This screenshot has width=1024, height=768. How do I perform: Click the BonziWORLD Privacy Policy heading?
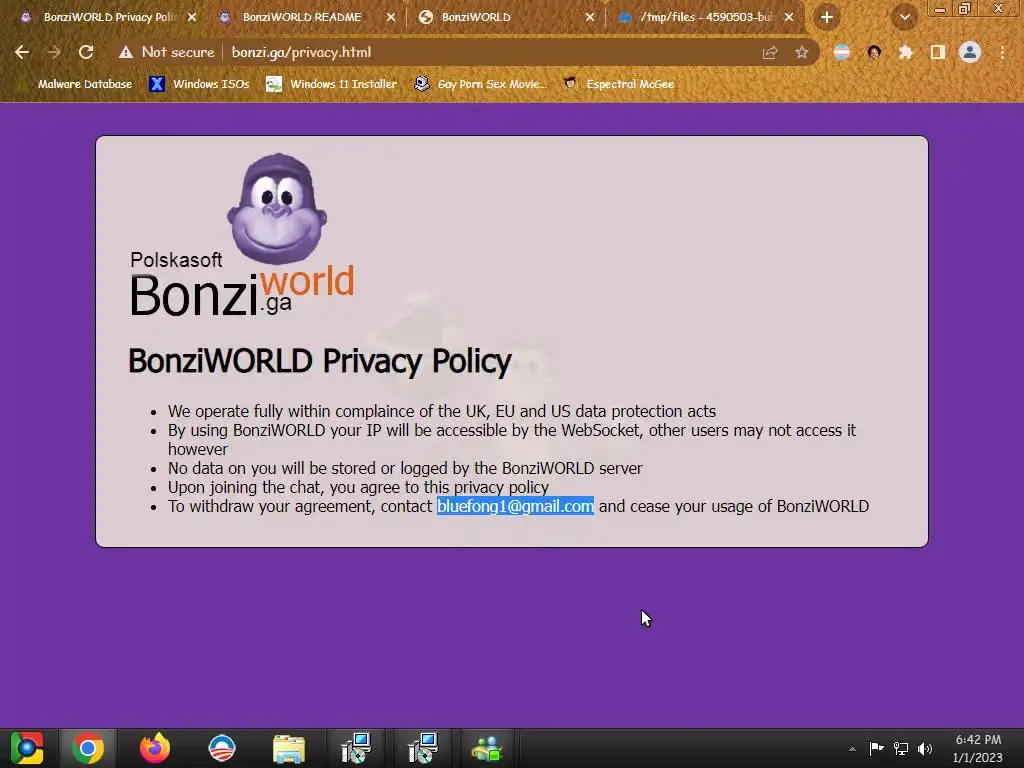319,361
